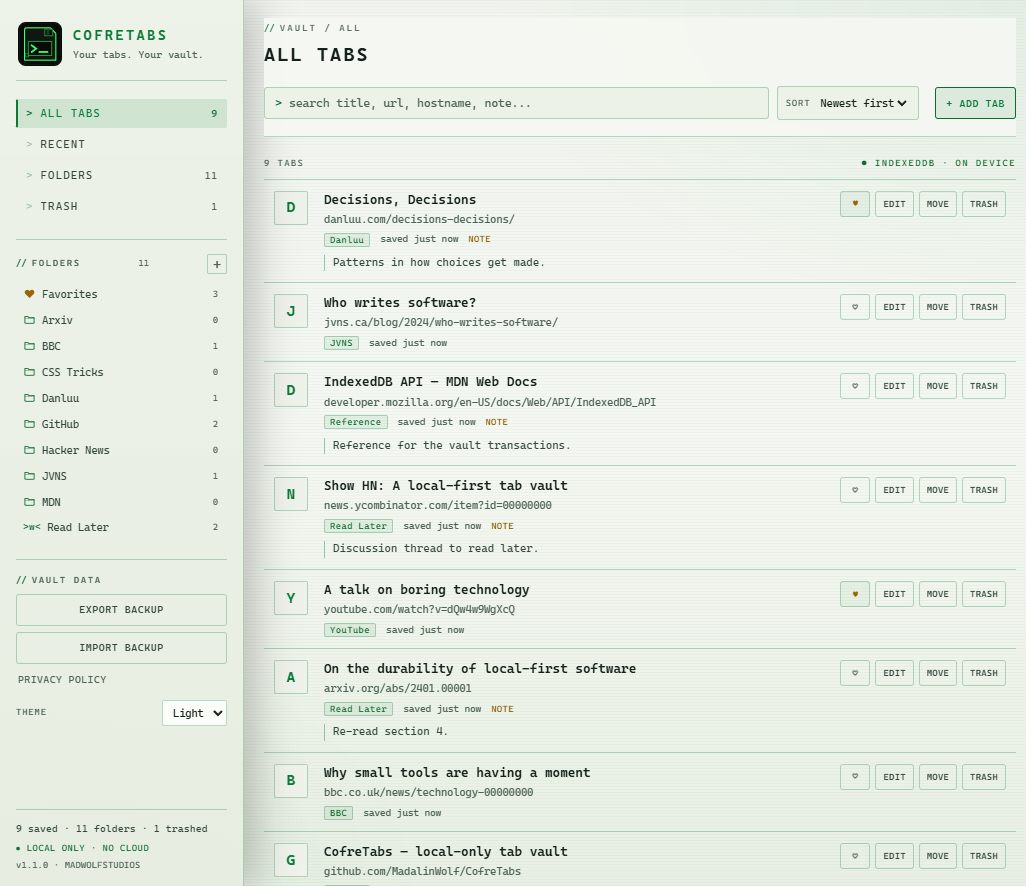Screen dimensions: 1026x886
Task: Click the plus icon to add a folder
Action: tap(217, 264)
